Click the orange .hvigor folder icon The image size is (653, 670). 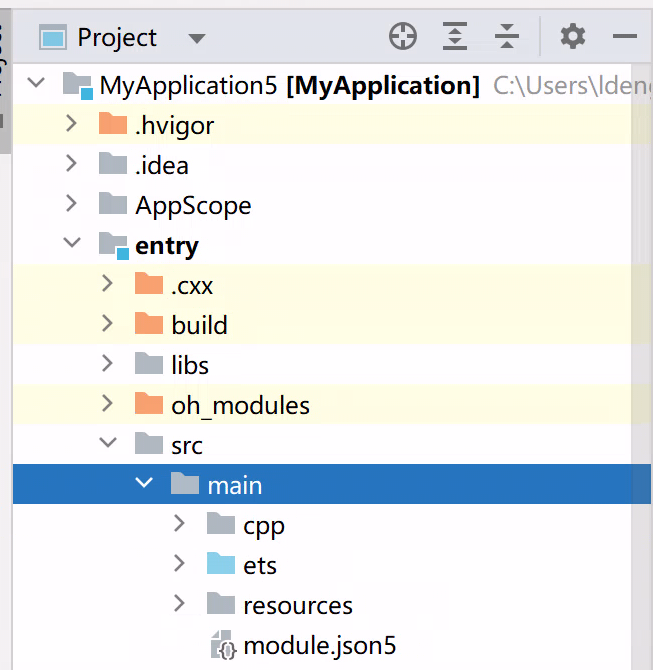tap(113, 125)
